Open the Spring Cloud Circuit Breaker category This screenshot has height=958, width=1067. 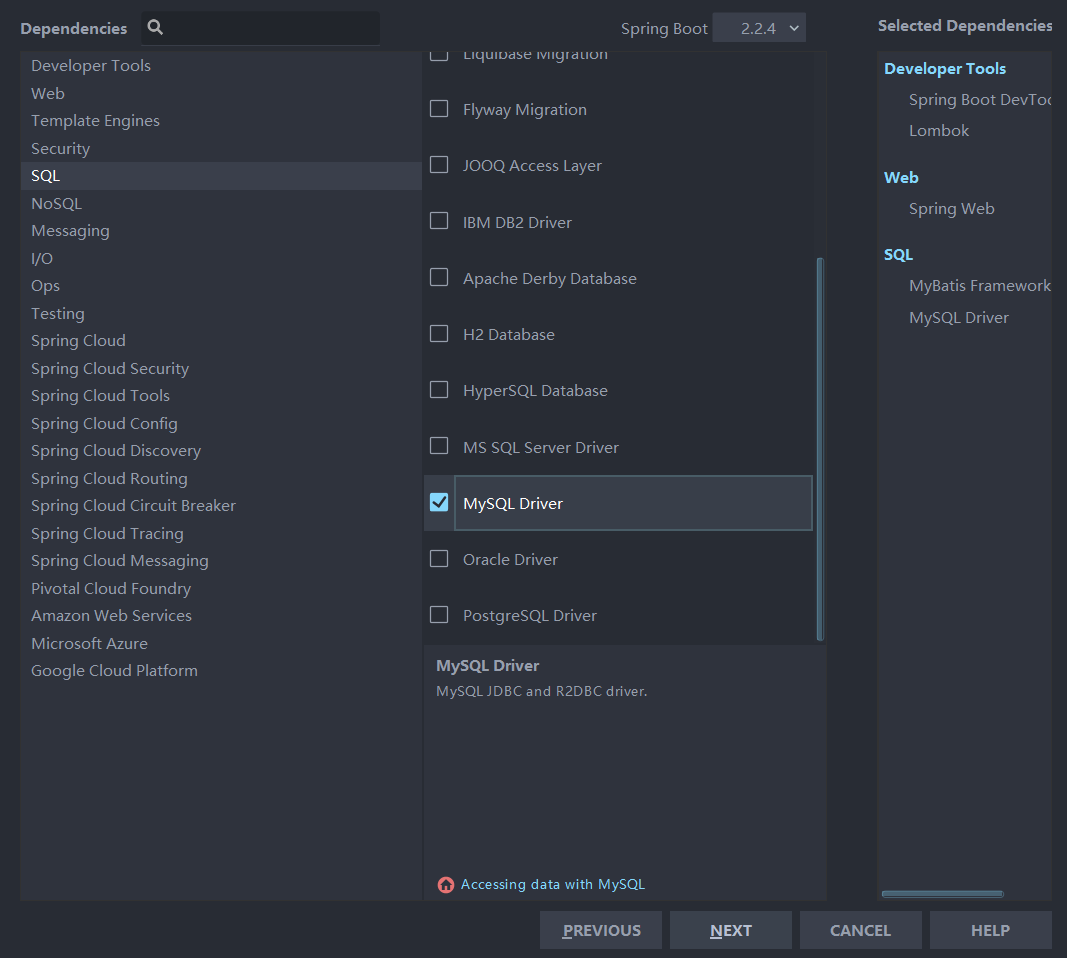coord(221,506)
